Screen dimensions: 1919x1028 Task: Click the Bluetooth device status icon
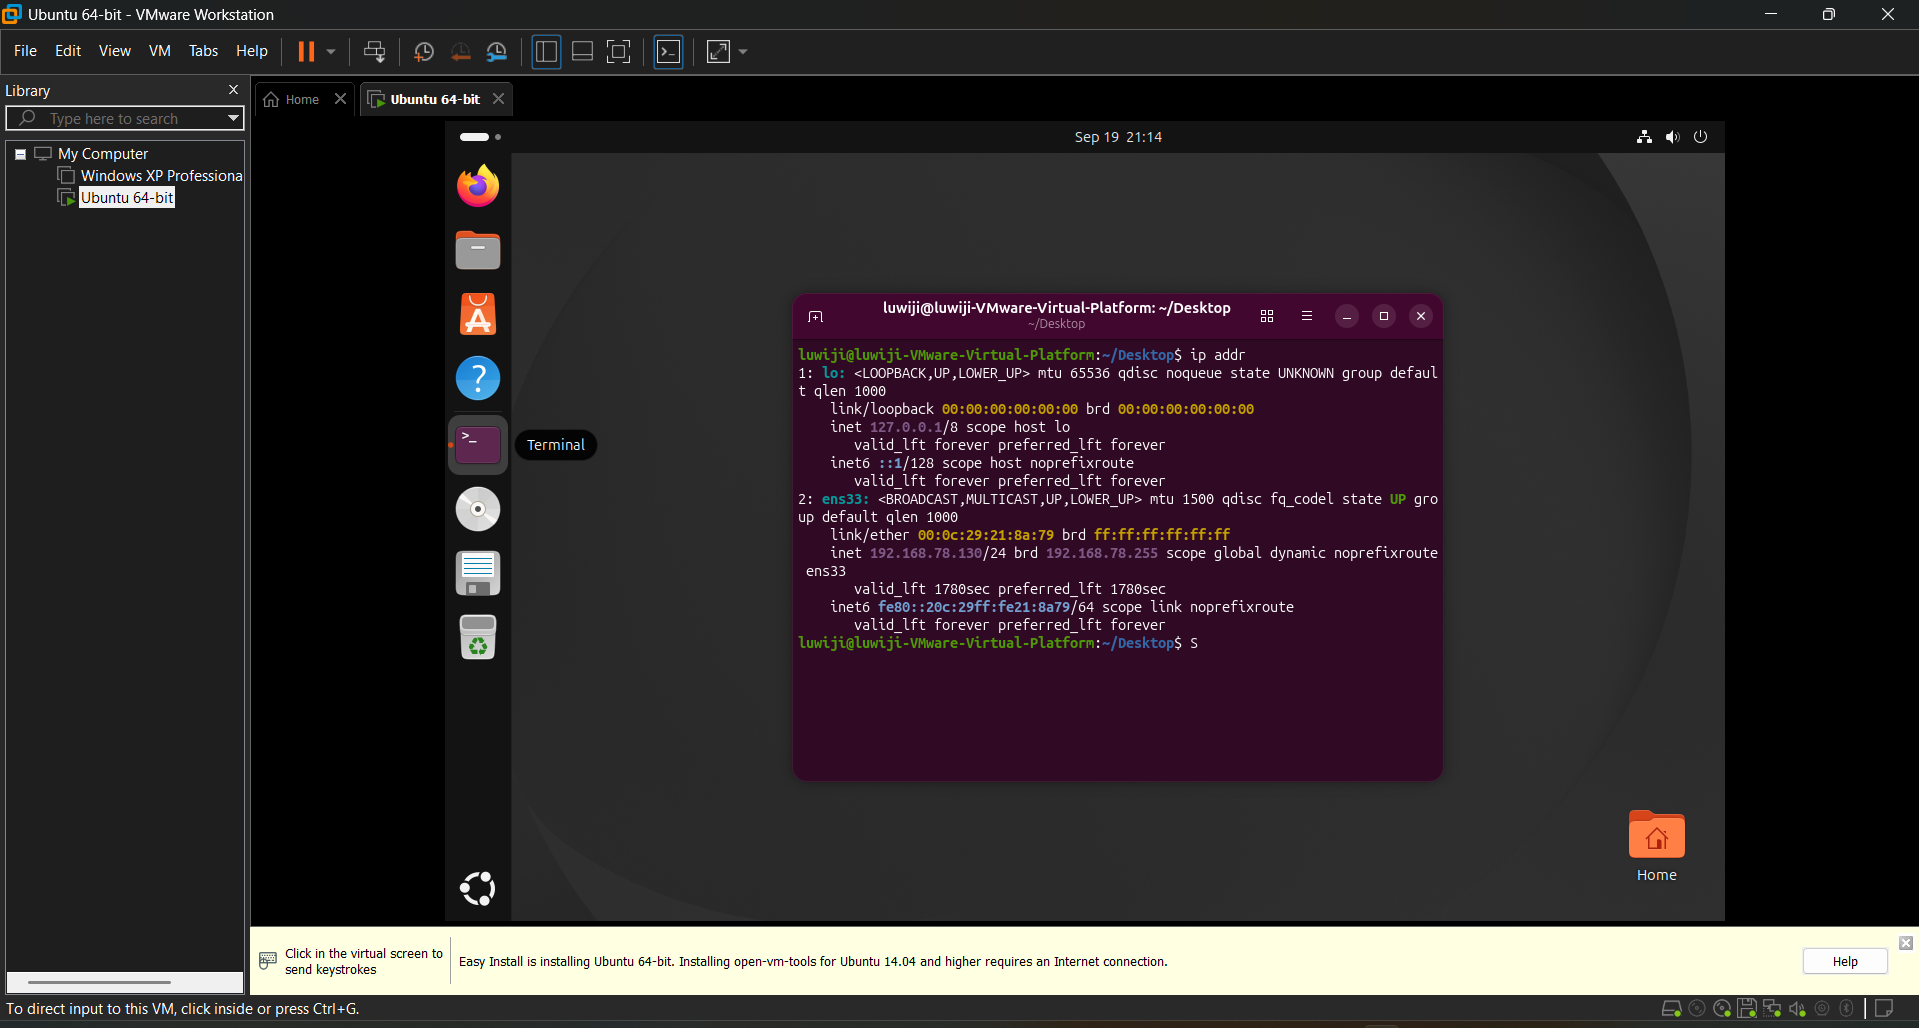pyautogui.click(x=1847, y=1009)
